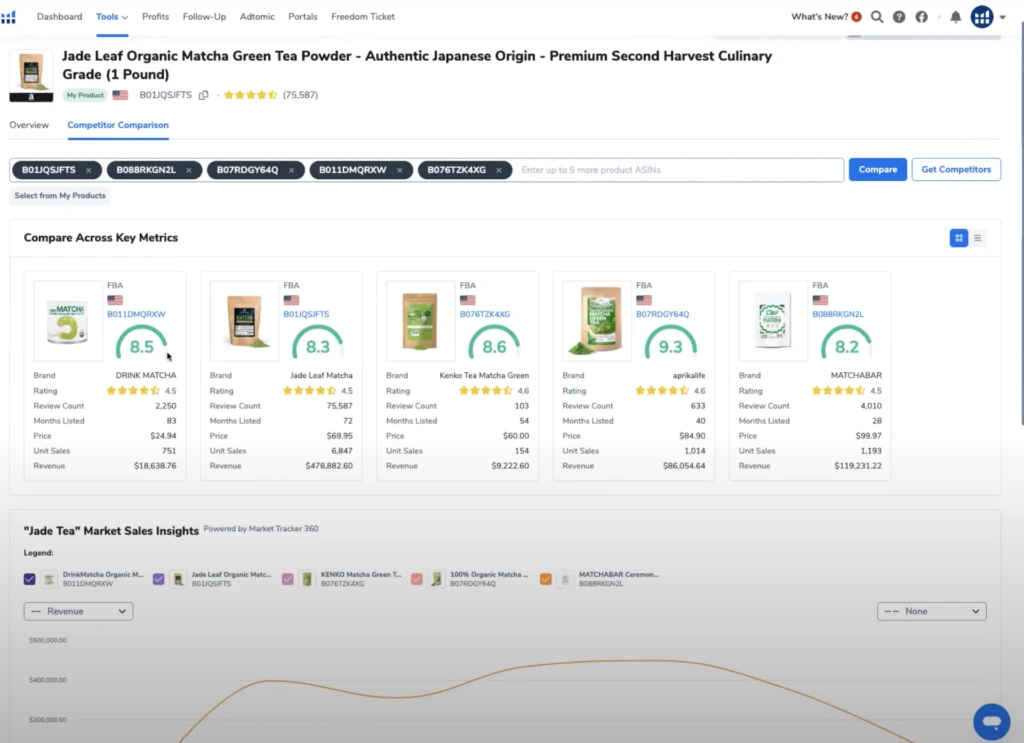Click the grid view icon near Compare Across Key Metrics
This screenshot has width=1024, height=743.
(x=958, y=238)
